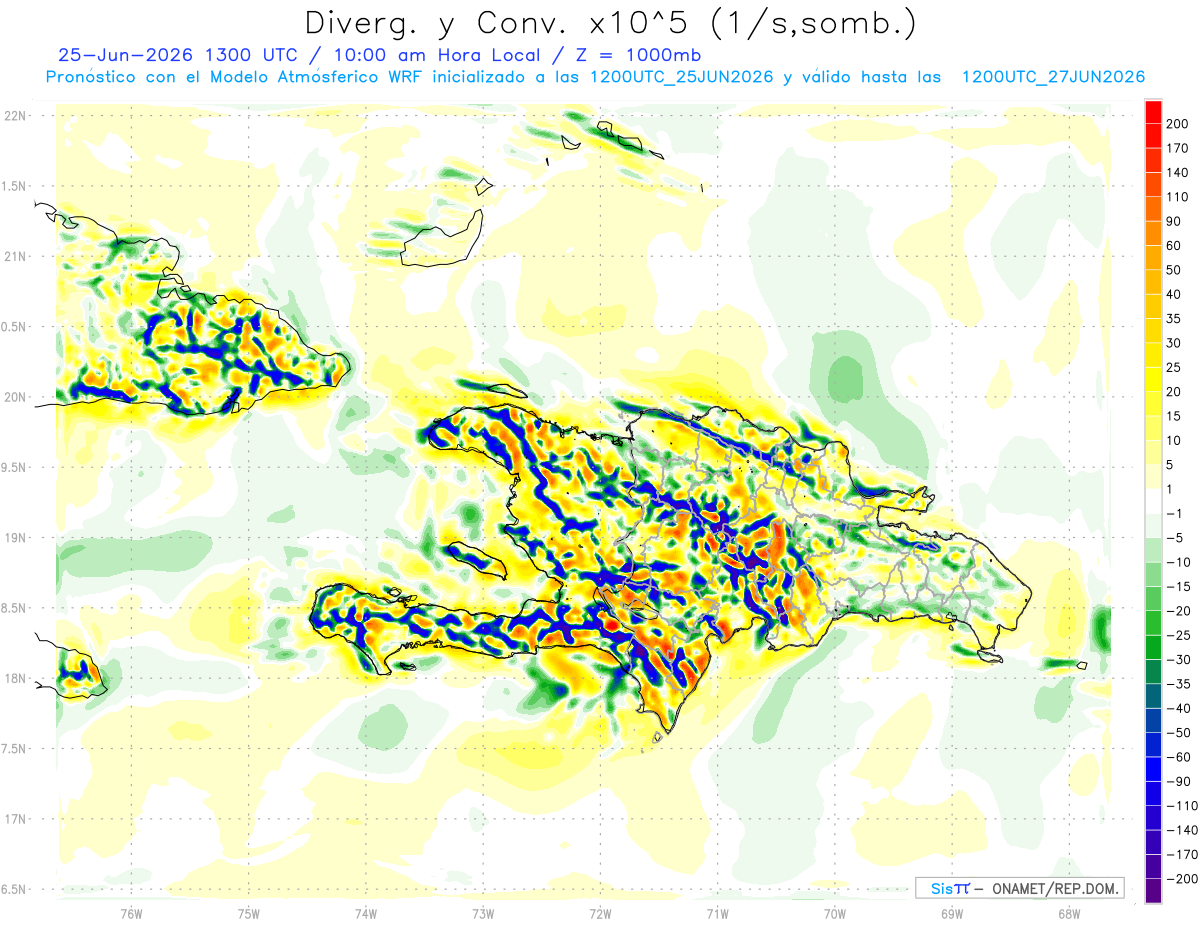Click the '20N' latitude label
Viewport: 1200px width, 927px height.
pos(15,397)
